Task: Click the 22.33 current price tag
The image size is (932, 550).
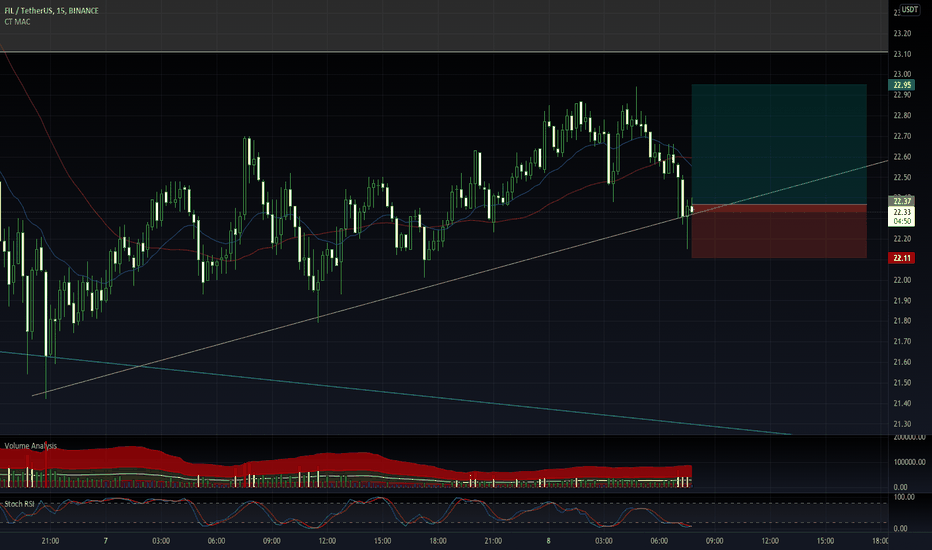Action: (901, 212)
